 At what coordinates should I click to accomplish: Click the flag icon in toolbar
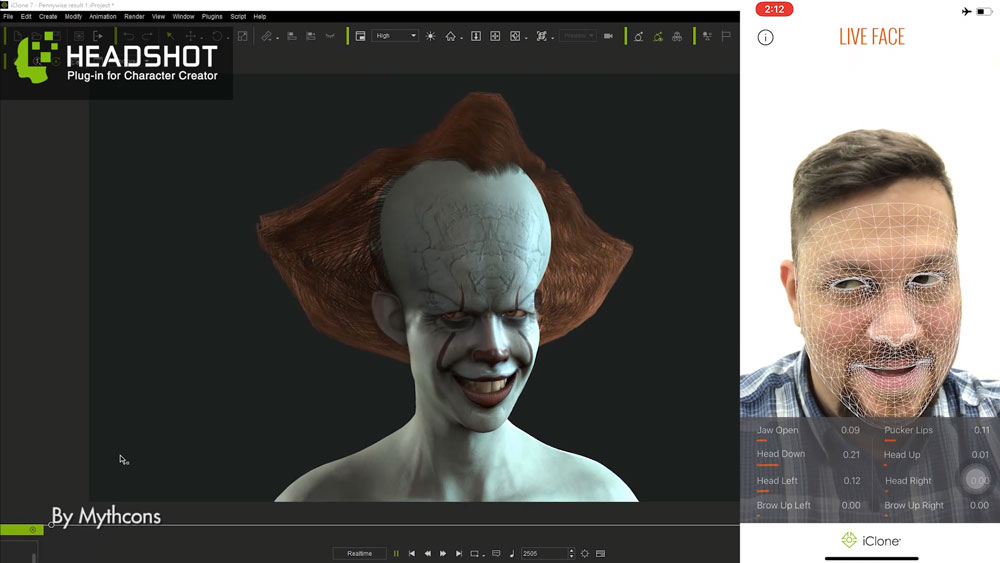click(726, 36)
